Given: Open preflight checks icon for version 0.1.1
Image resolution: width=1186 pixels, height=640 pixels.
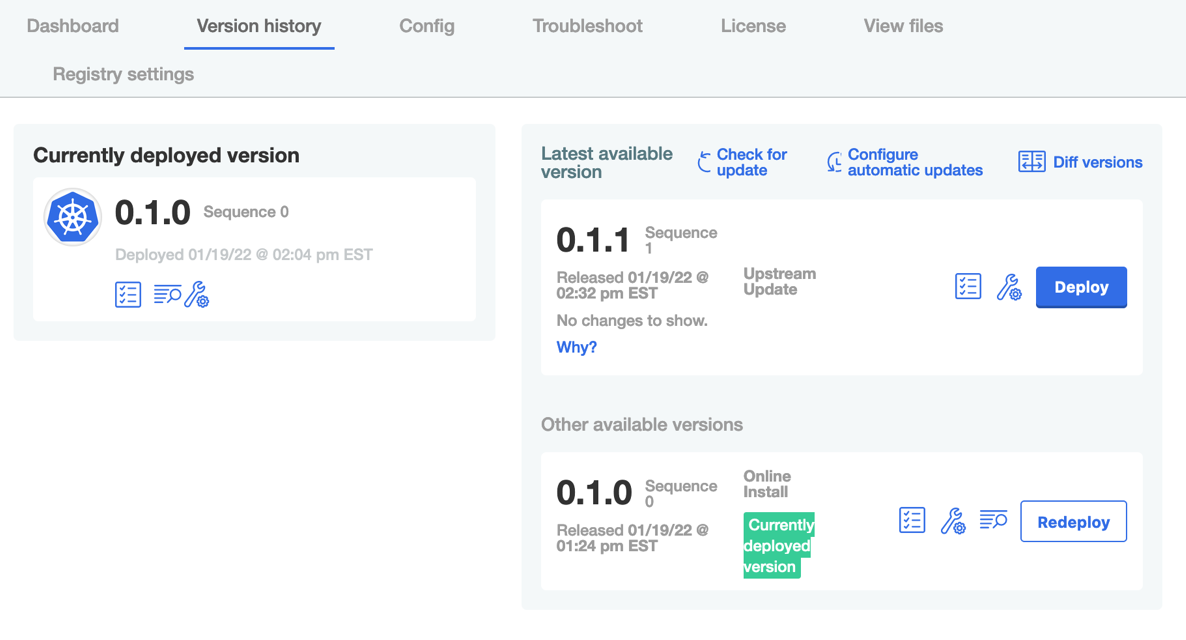Looking at the screenshot, I should pyautogui.click(x=967, y=287).
